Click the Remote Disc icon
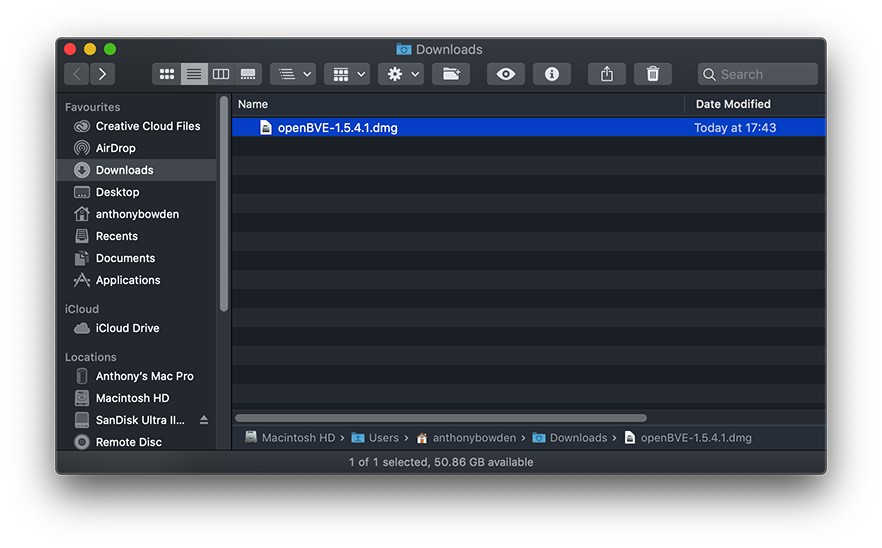This screenshot has width=882, height=548. click(82, 442)
